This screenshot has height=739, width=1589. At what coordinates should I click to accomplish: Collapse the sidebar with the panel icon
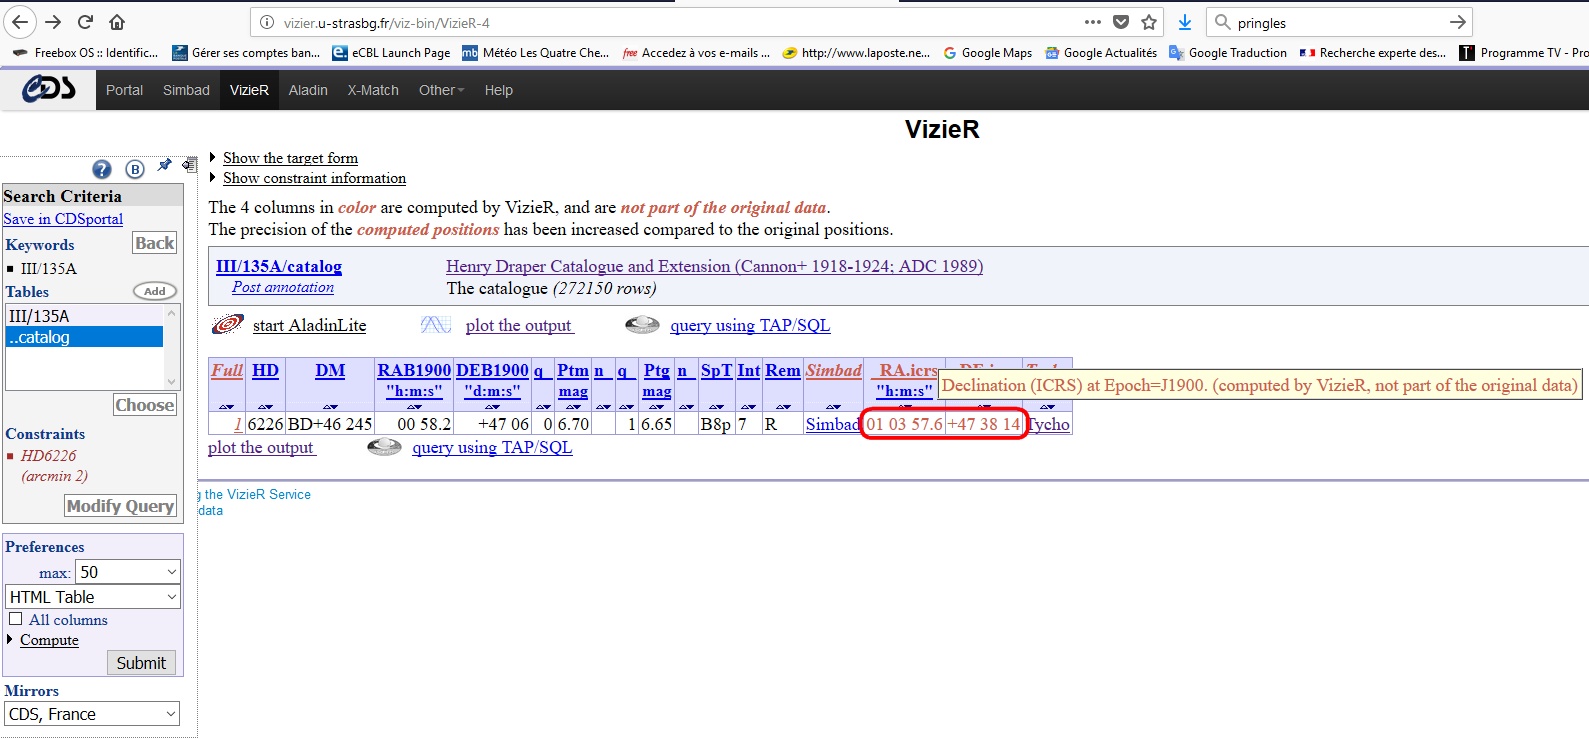click(x=189, y=166)
